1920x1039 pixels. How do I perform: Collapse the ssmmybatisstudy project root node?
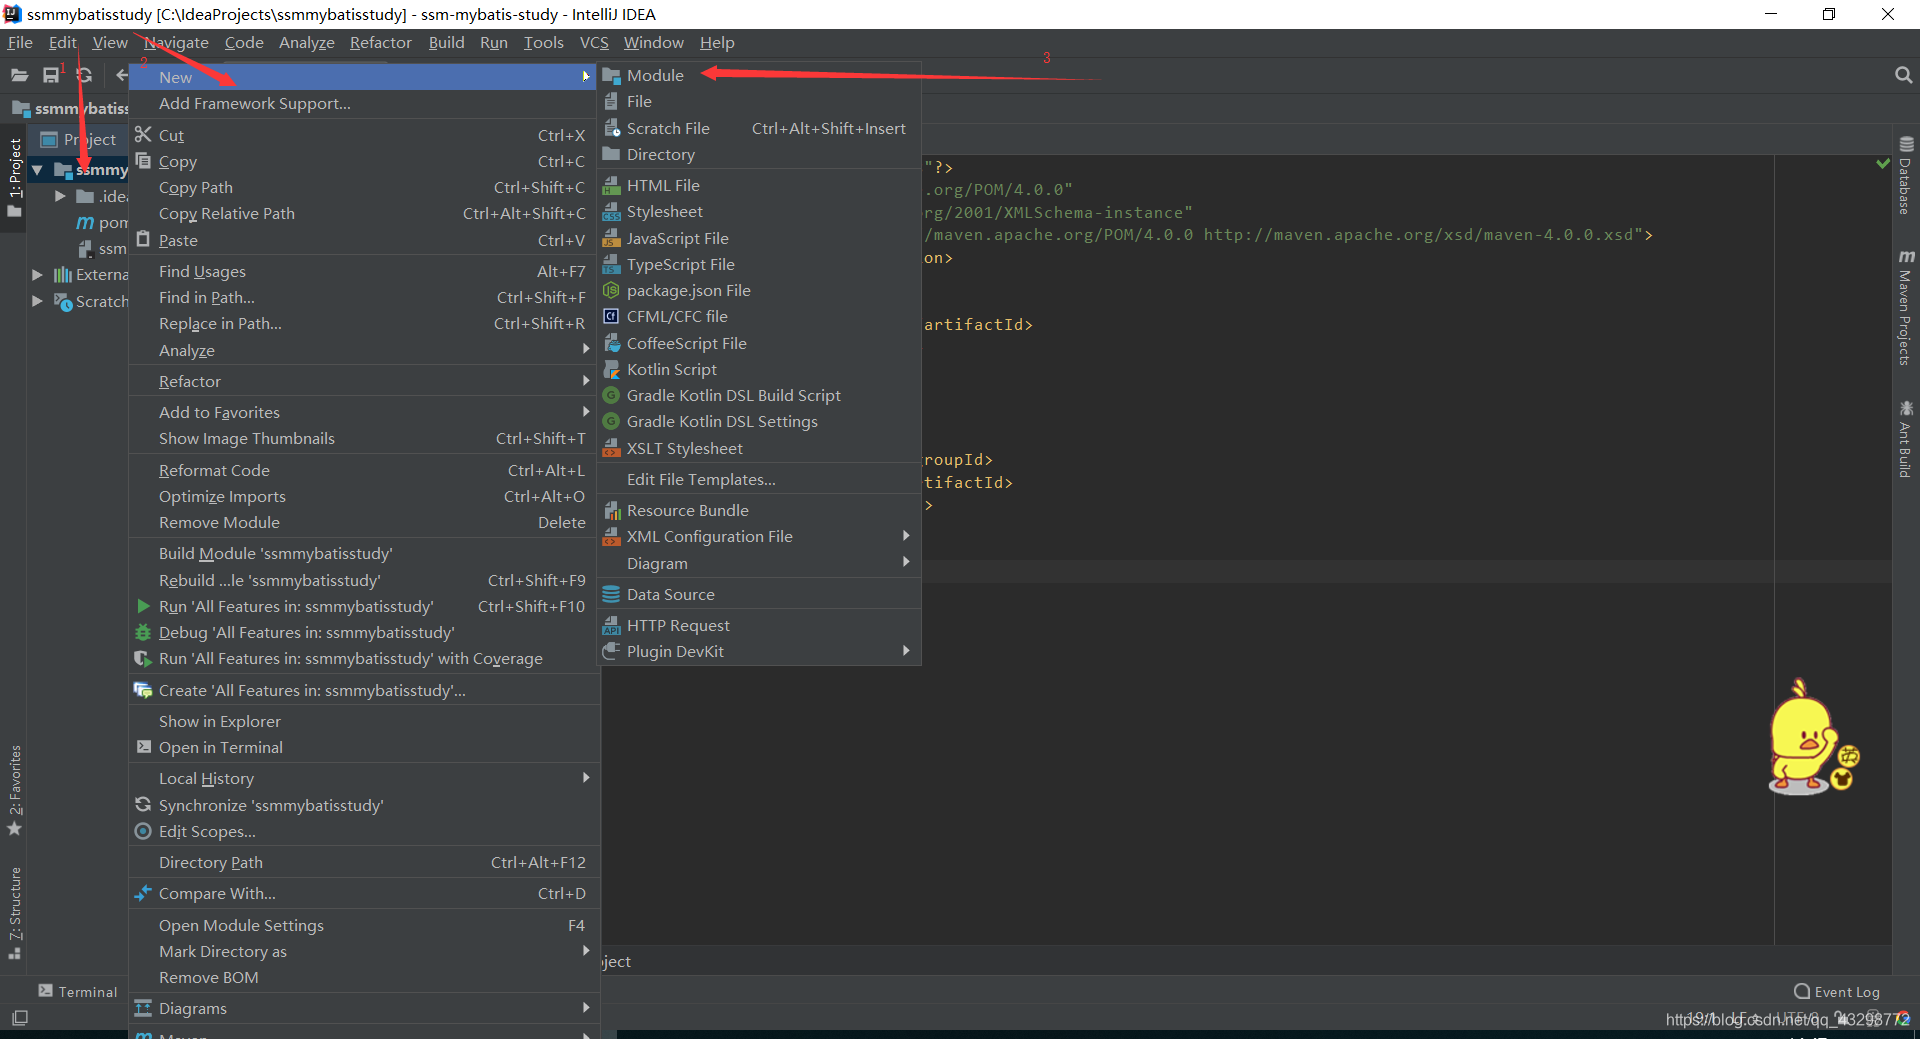(x=37, y=170)
